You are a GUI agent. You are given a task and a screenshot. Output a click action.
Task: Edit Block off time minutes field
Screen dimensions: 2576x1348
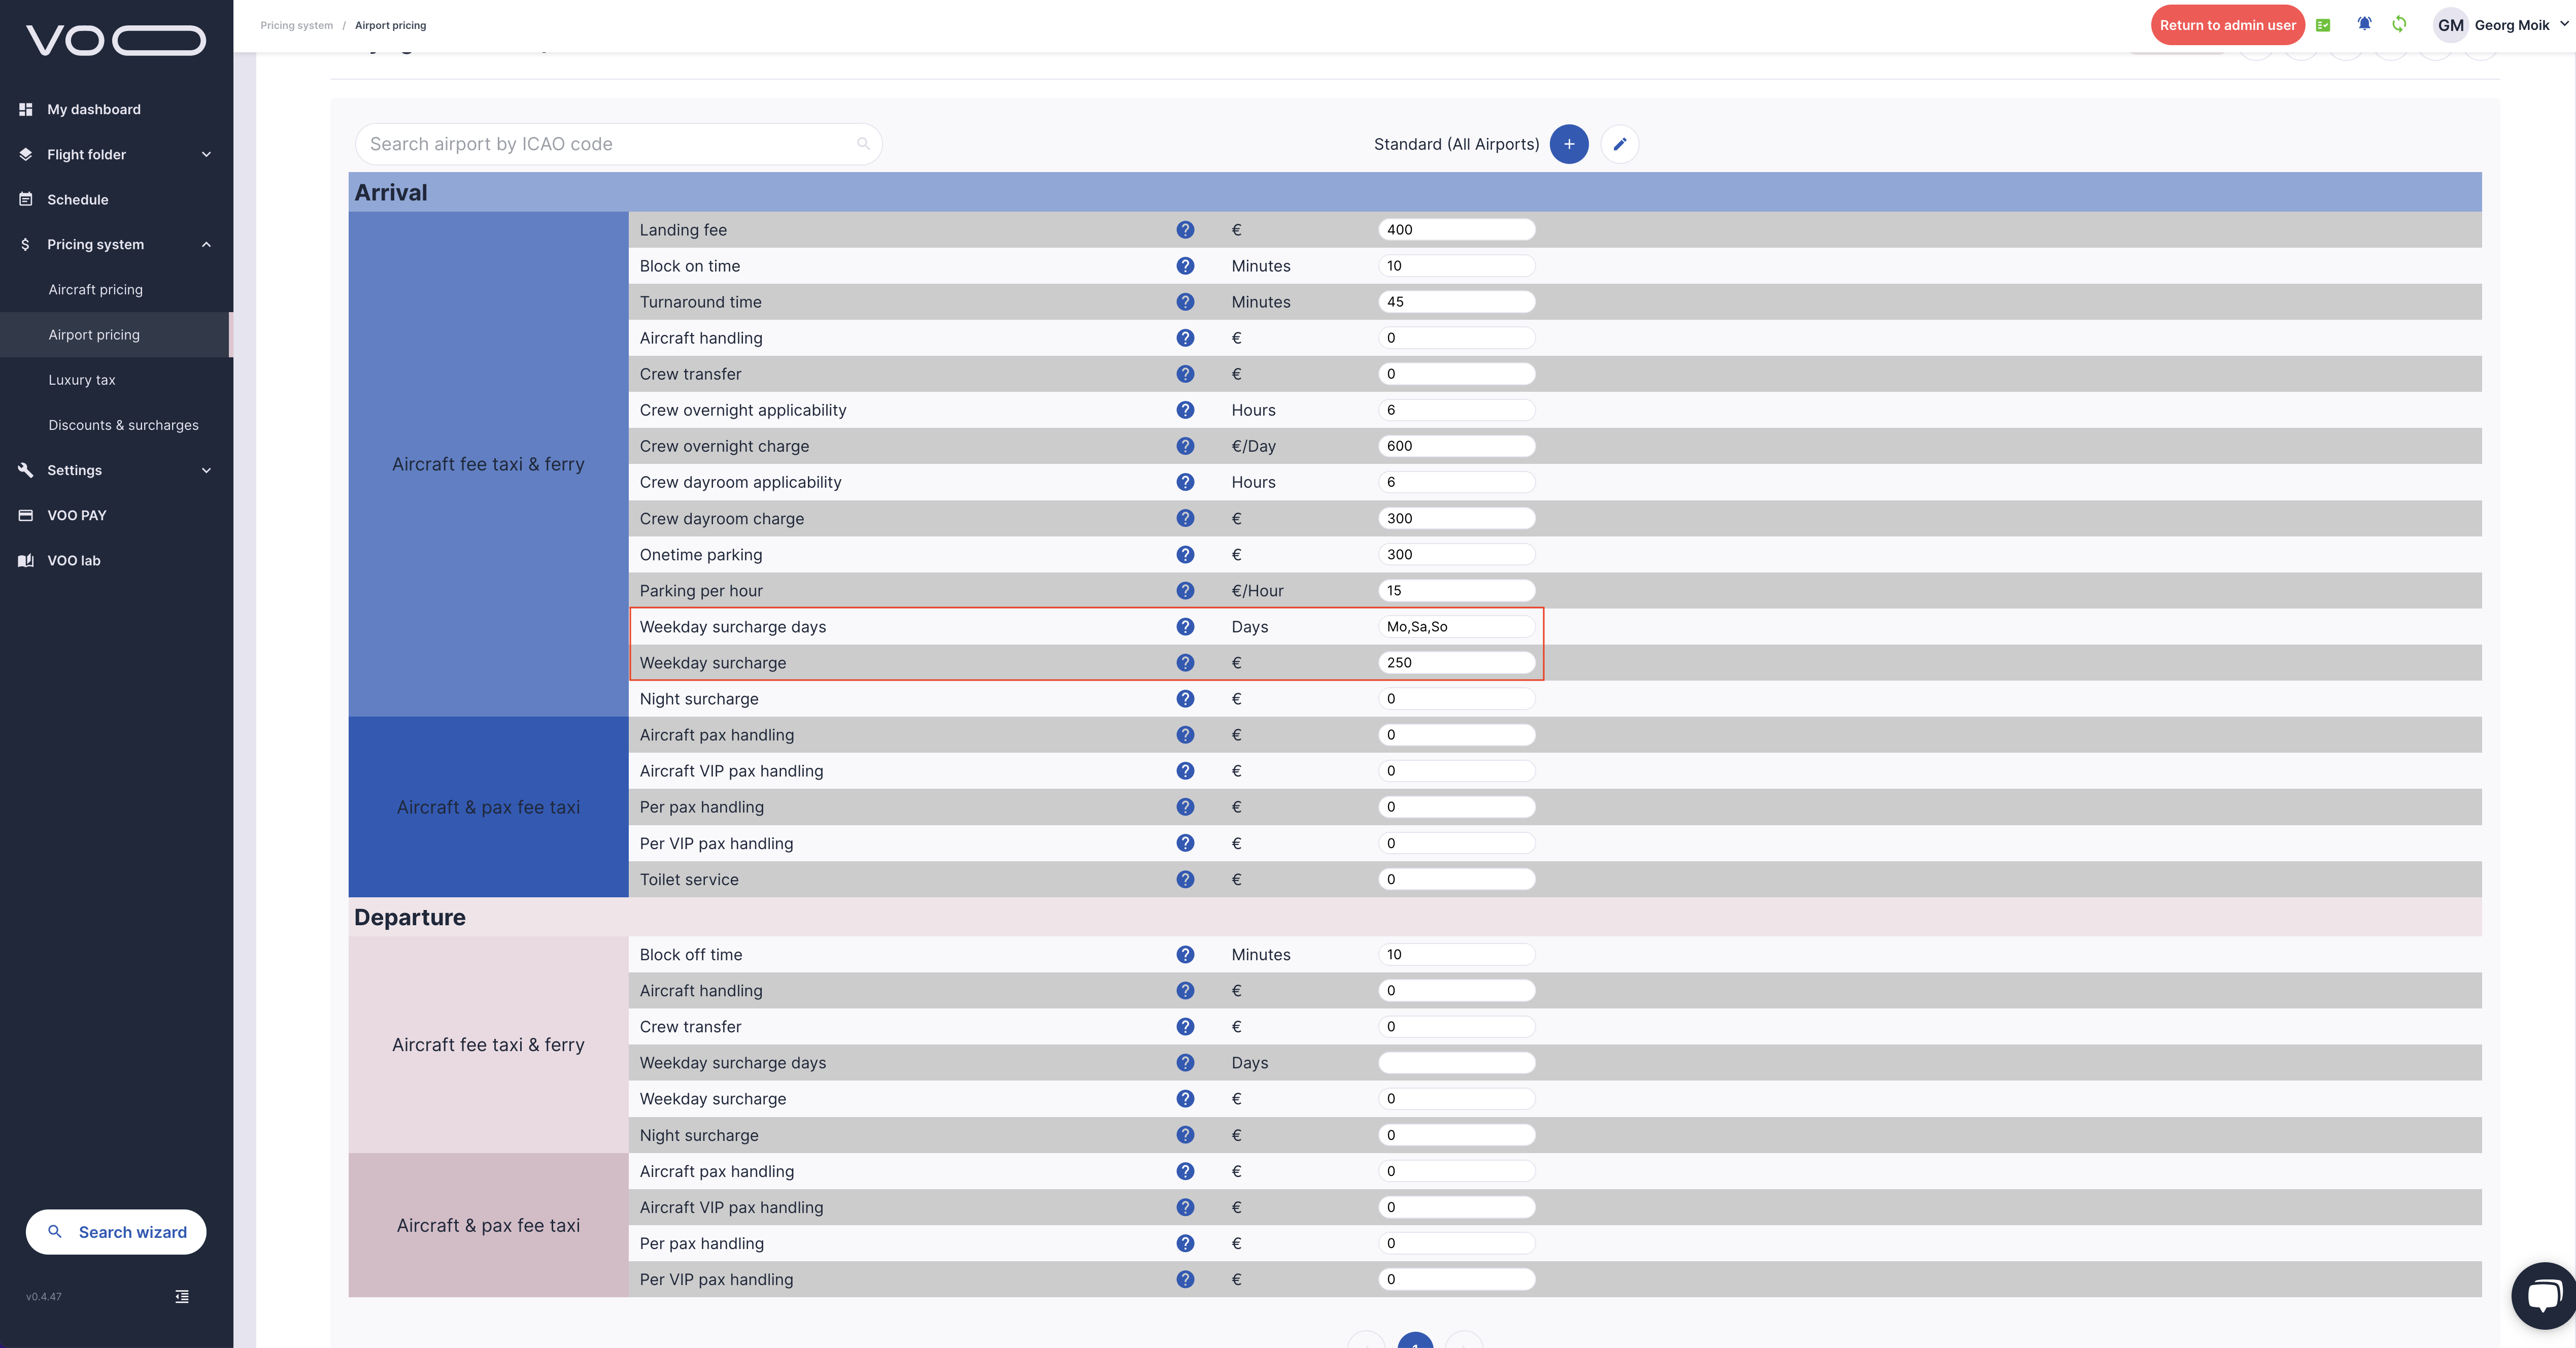click(1456, 954)
